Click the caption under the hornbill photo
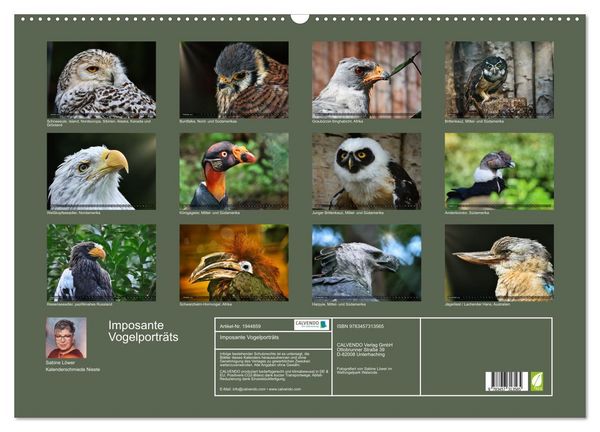 pyautogui.click(x=205, y=304)
